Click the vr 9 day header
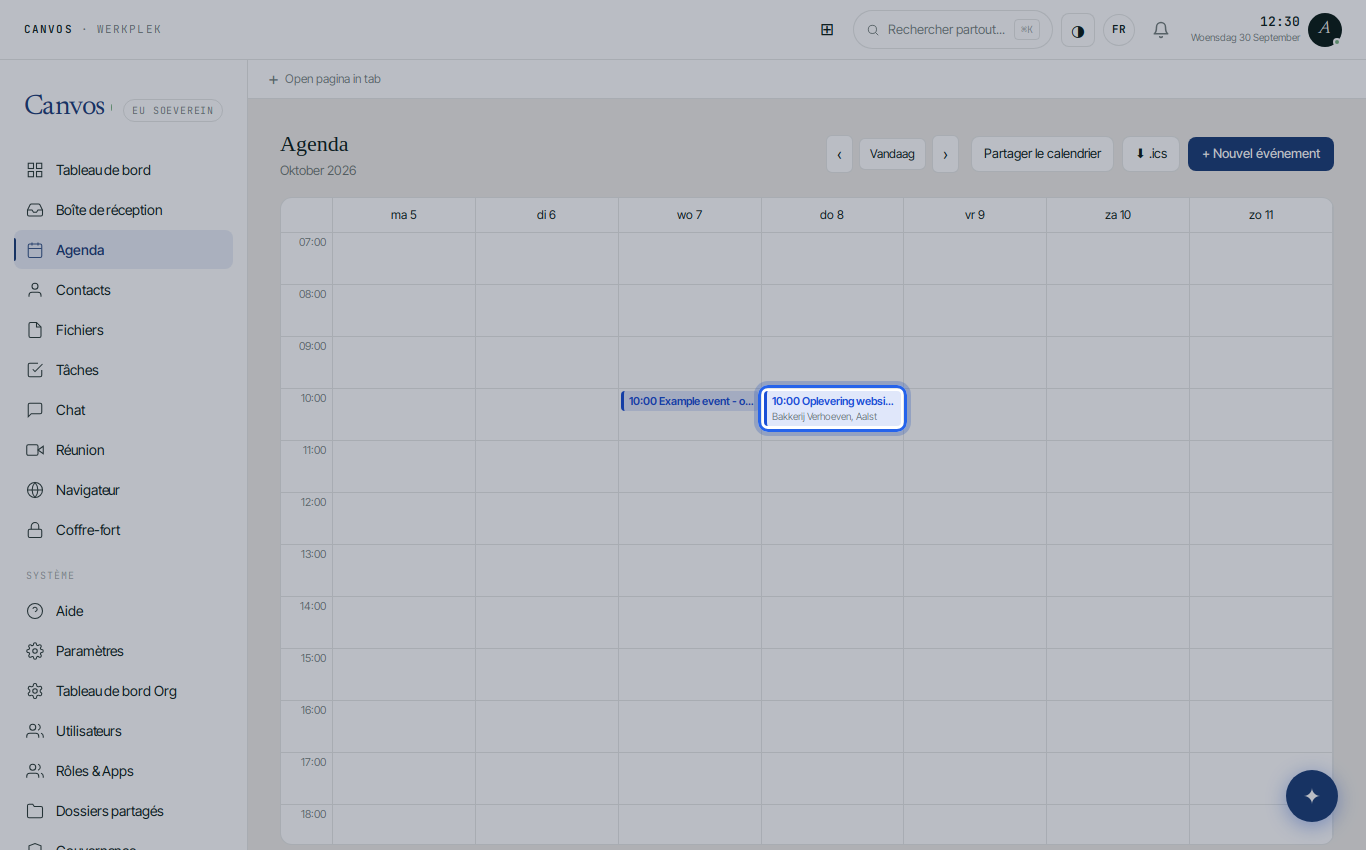1366x850 pixels. click(x=975, y=215)
